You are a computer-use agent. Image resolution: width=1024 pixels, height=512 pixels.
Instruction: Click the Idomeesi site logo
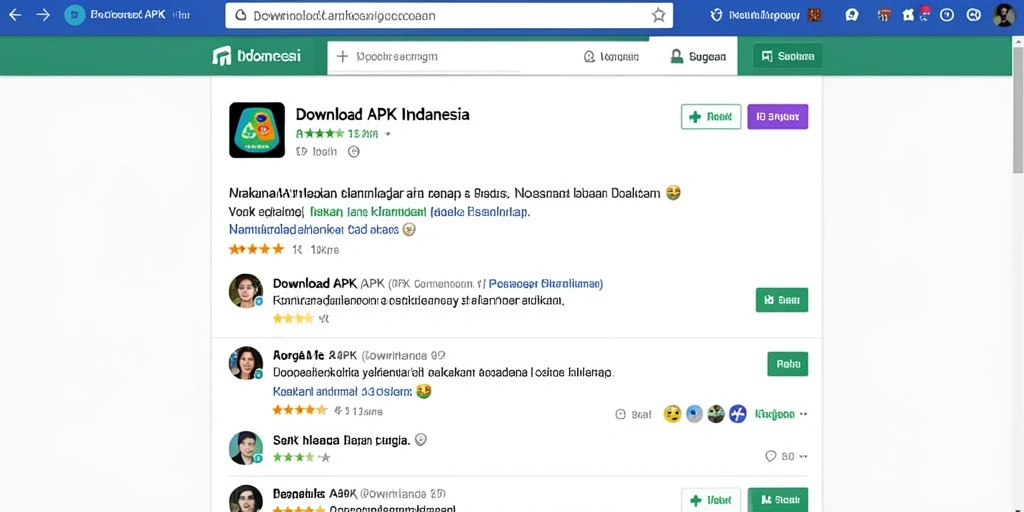[x=257, y=56]
